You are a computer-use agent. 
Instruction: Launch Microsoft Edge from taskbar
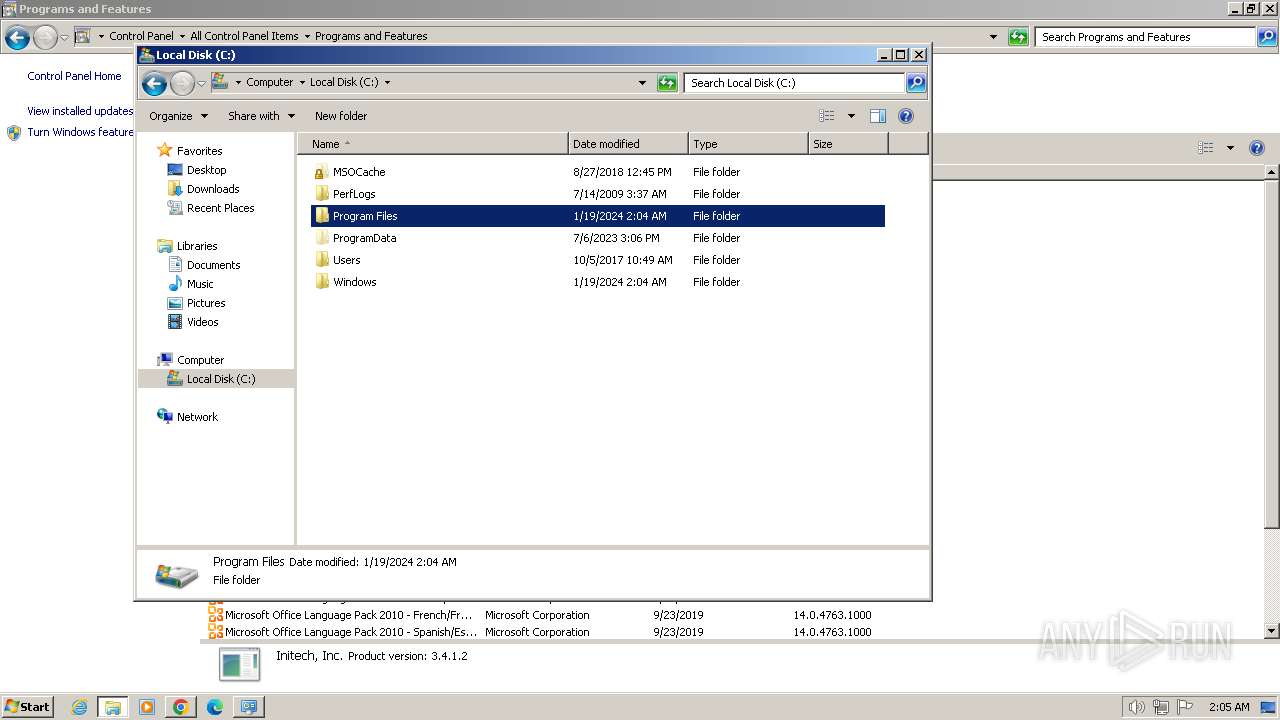(214, 707)
